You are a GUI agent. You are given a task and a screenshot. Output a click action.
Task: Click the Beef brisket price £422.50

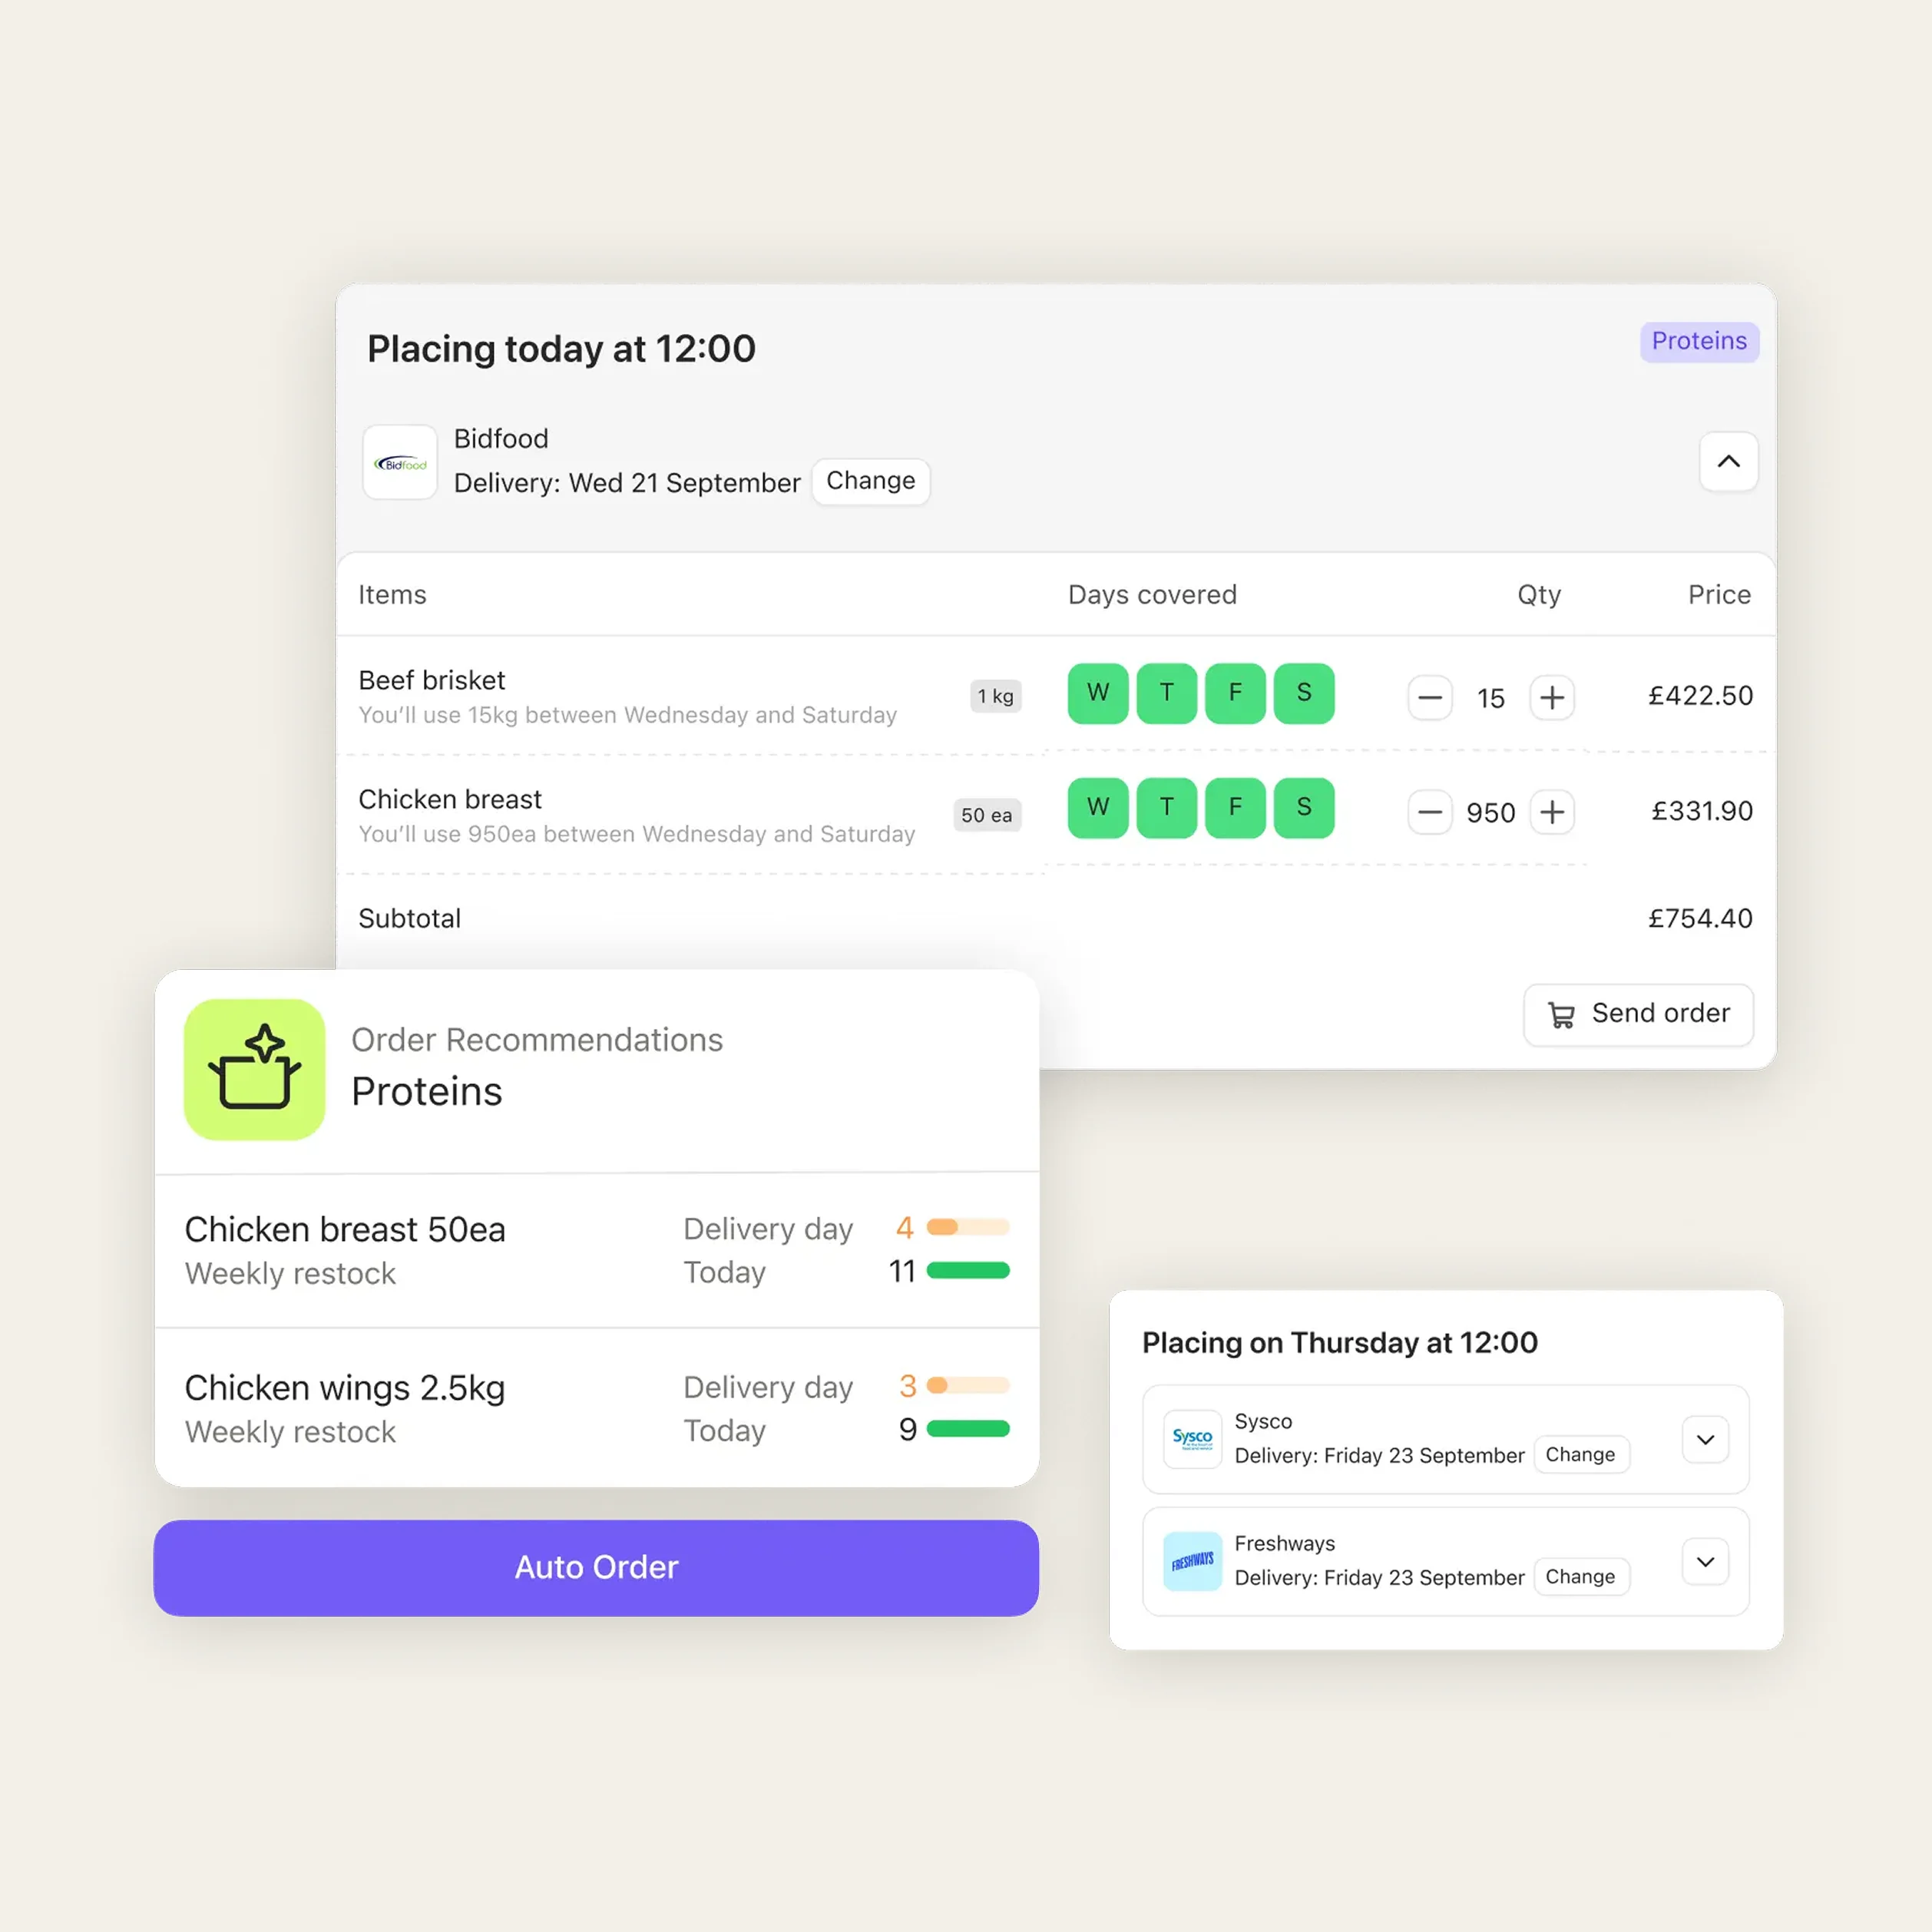pos(1700,696)
